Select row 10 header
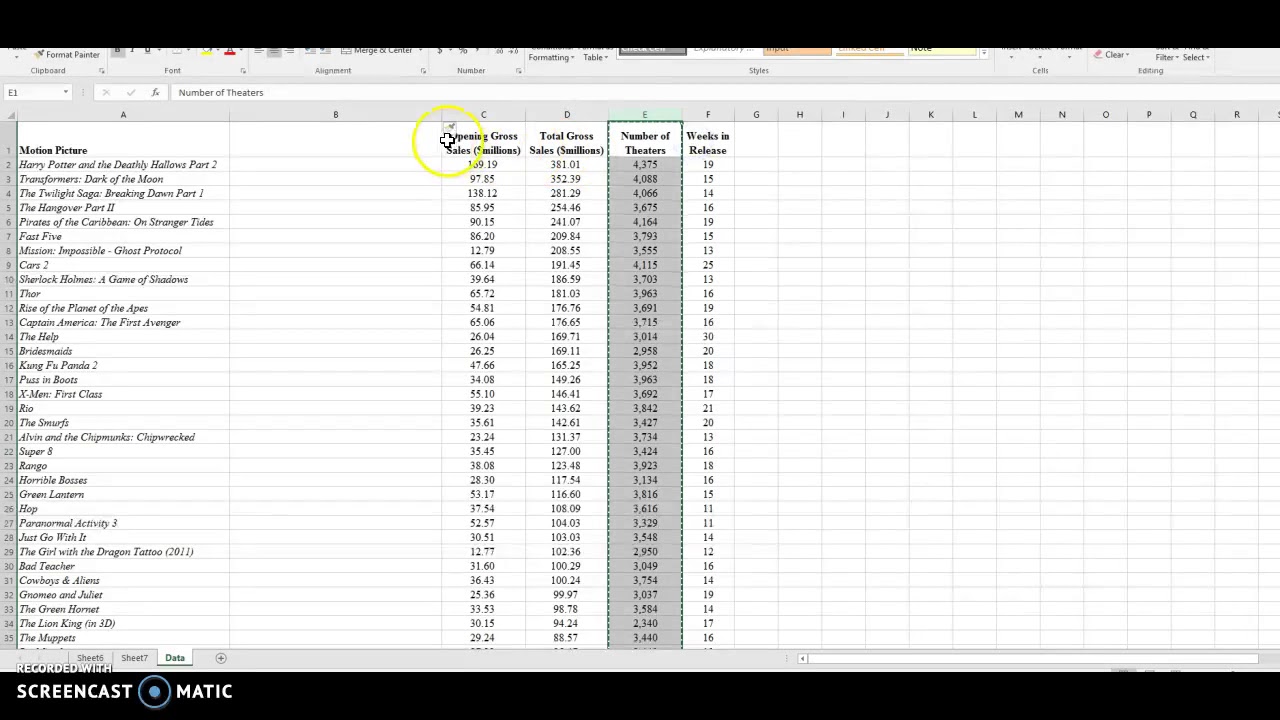The image size is (1280, 720). 8,279
